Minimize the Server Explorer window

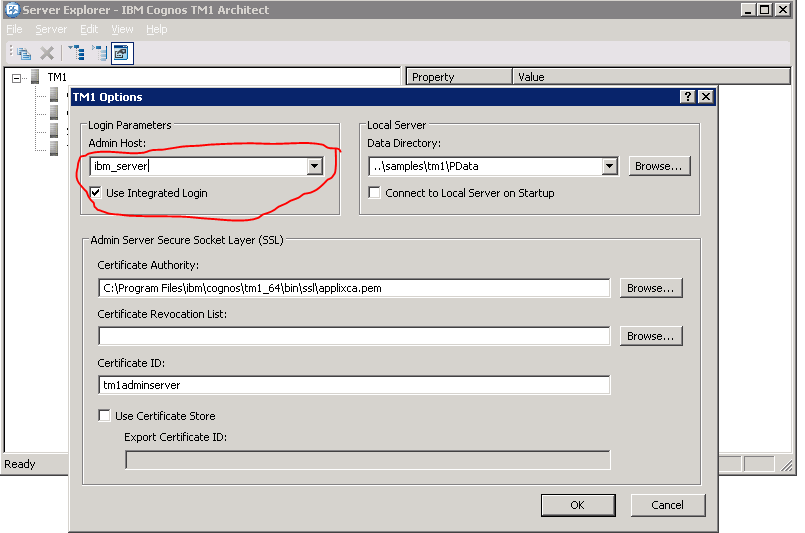(x=748, y=9)
